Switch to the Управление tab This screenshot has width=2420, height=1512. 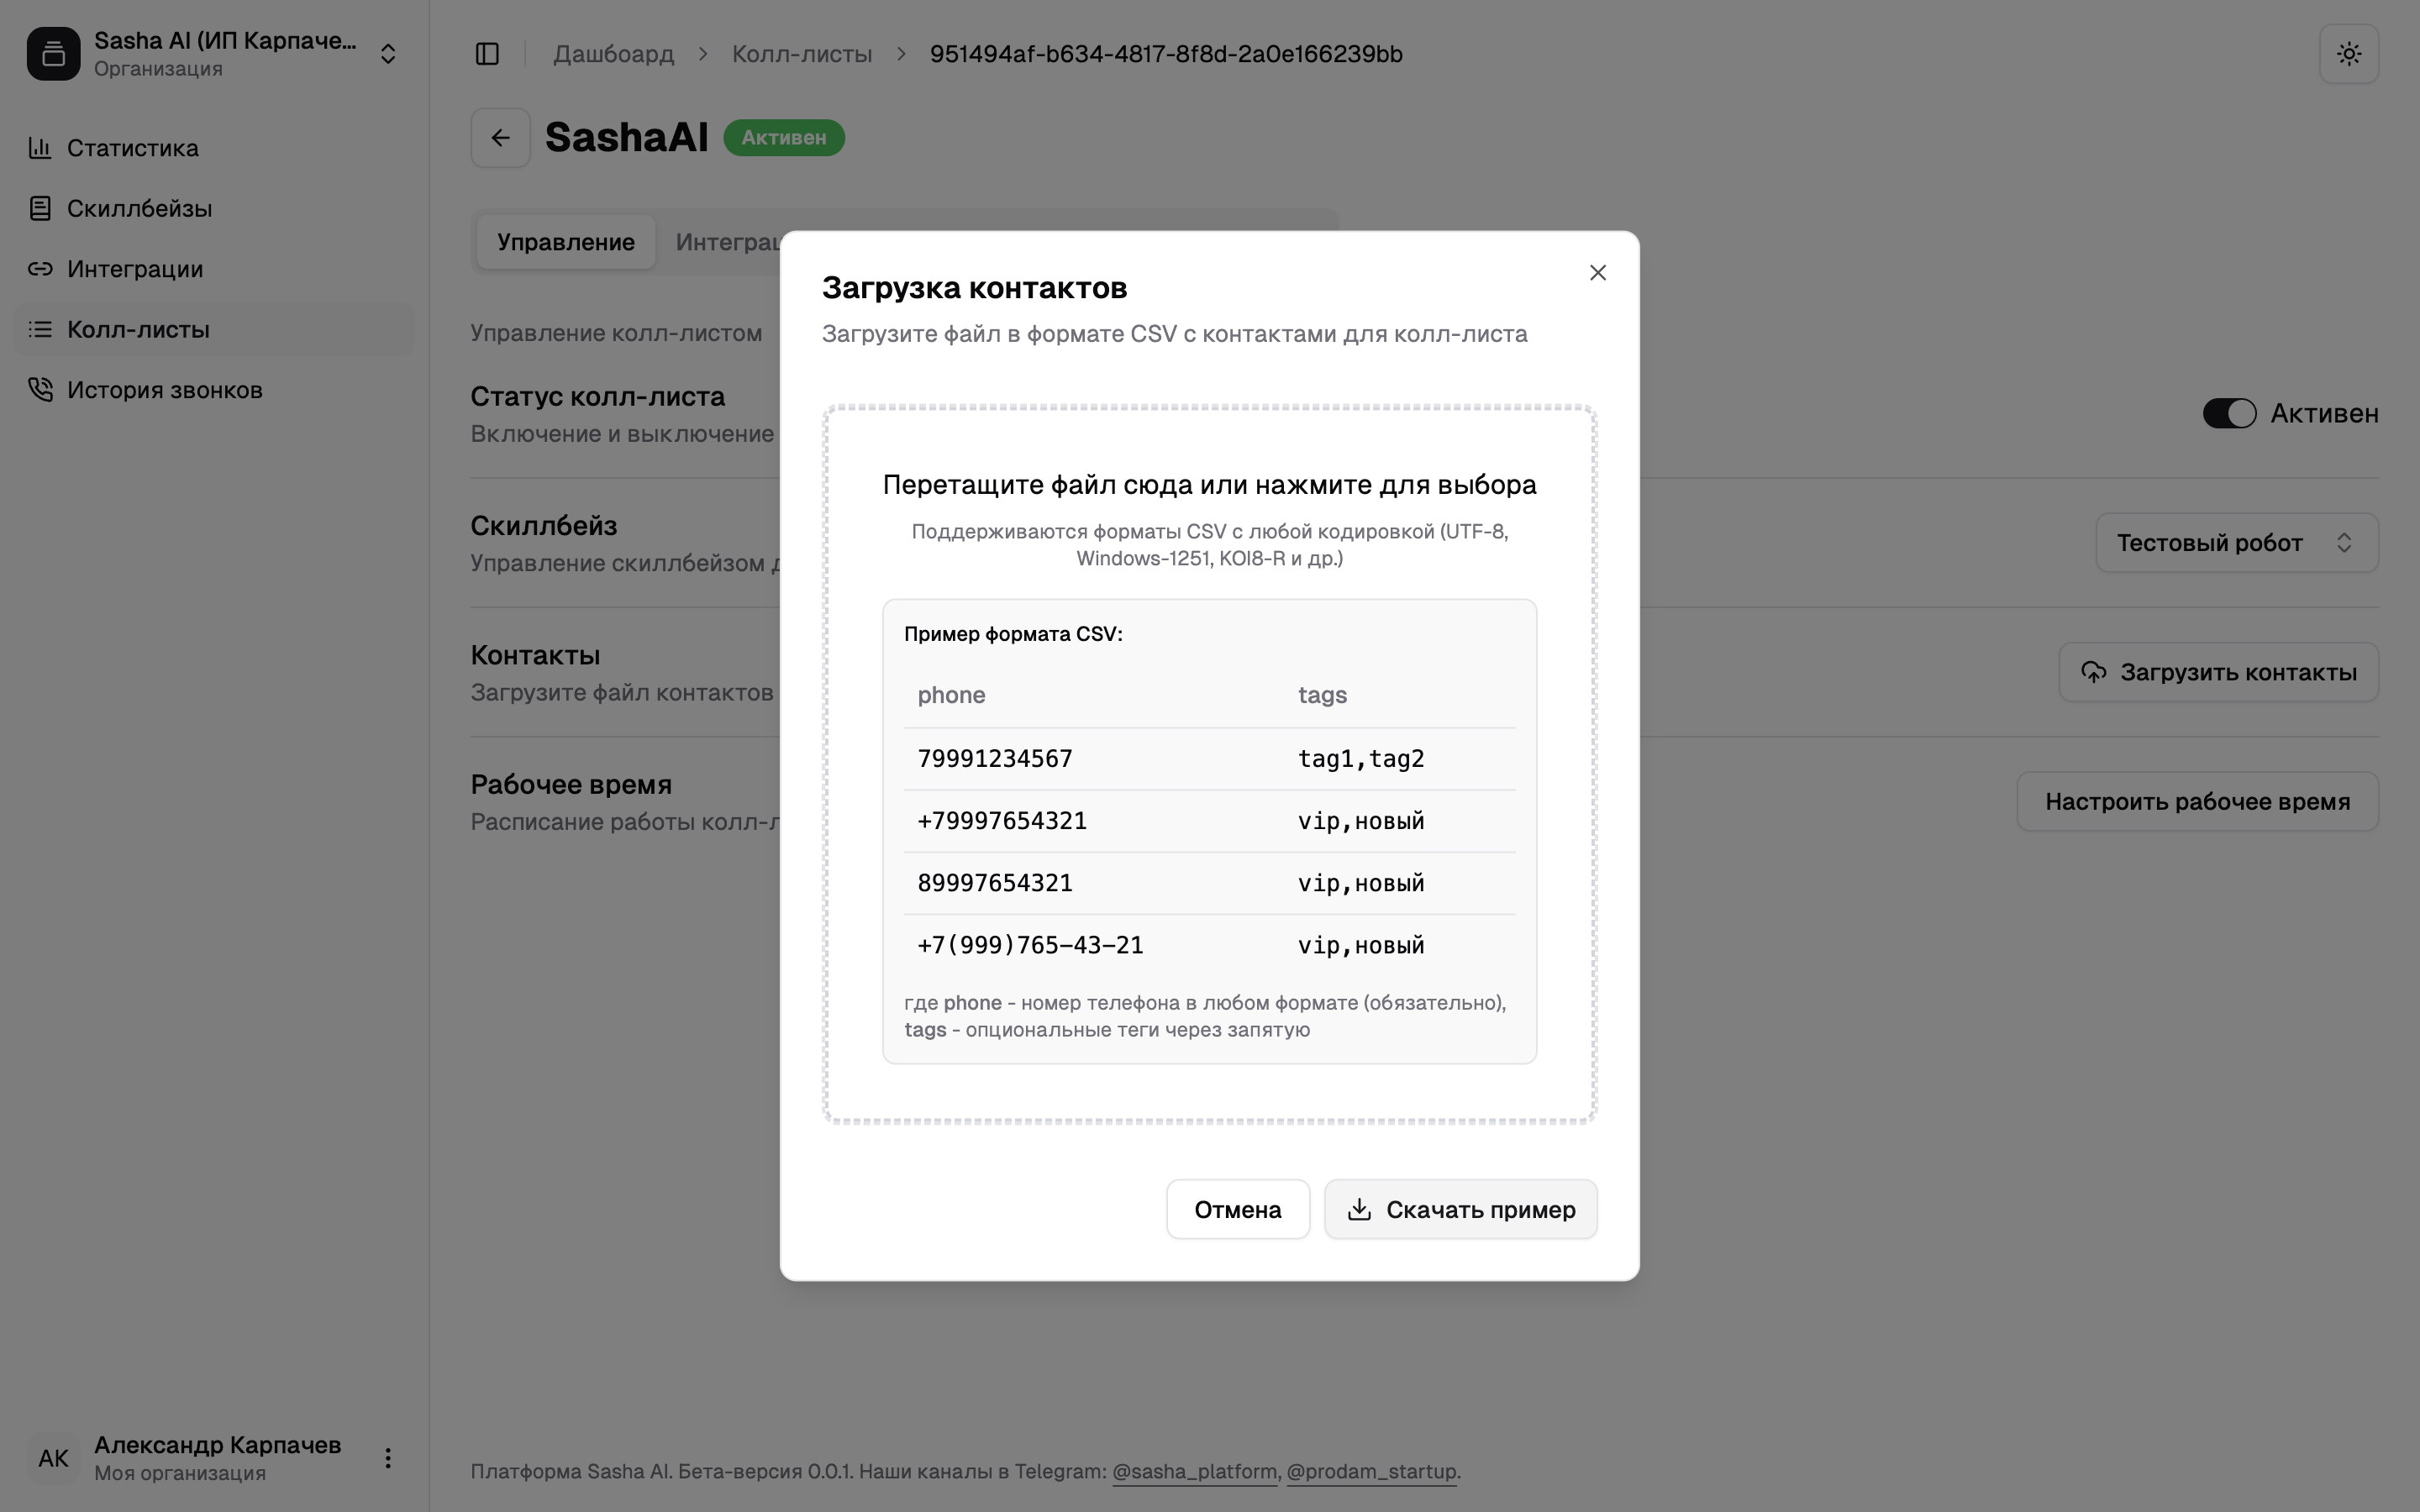(x=566, y=242)
